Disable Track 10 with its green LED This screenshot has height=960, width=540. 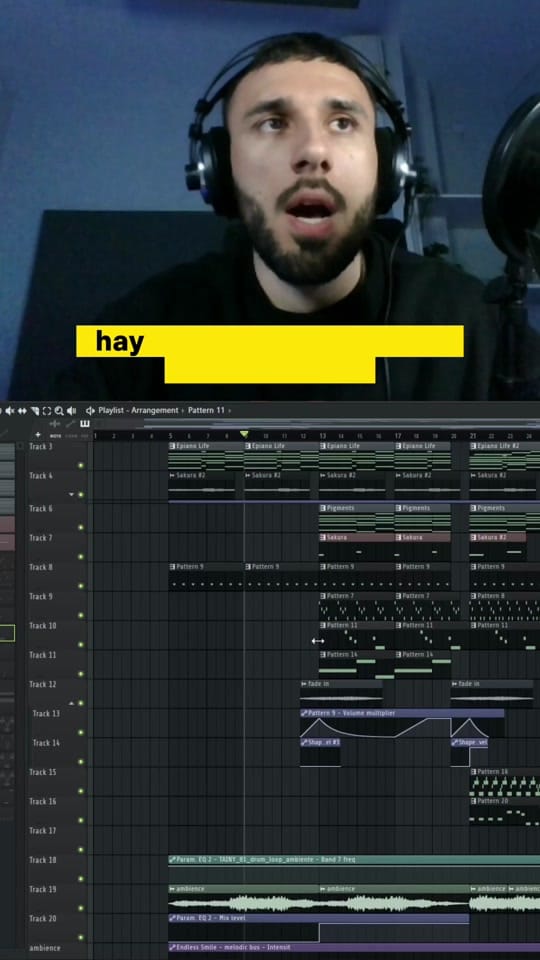coord(80,645)
